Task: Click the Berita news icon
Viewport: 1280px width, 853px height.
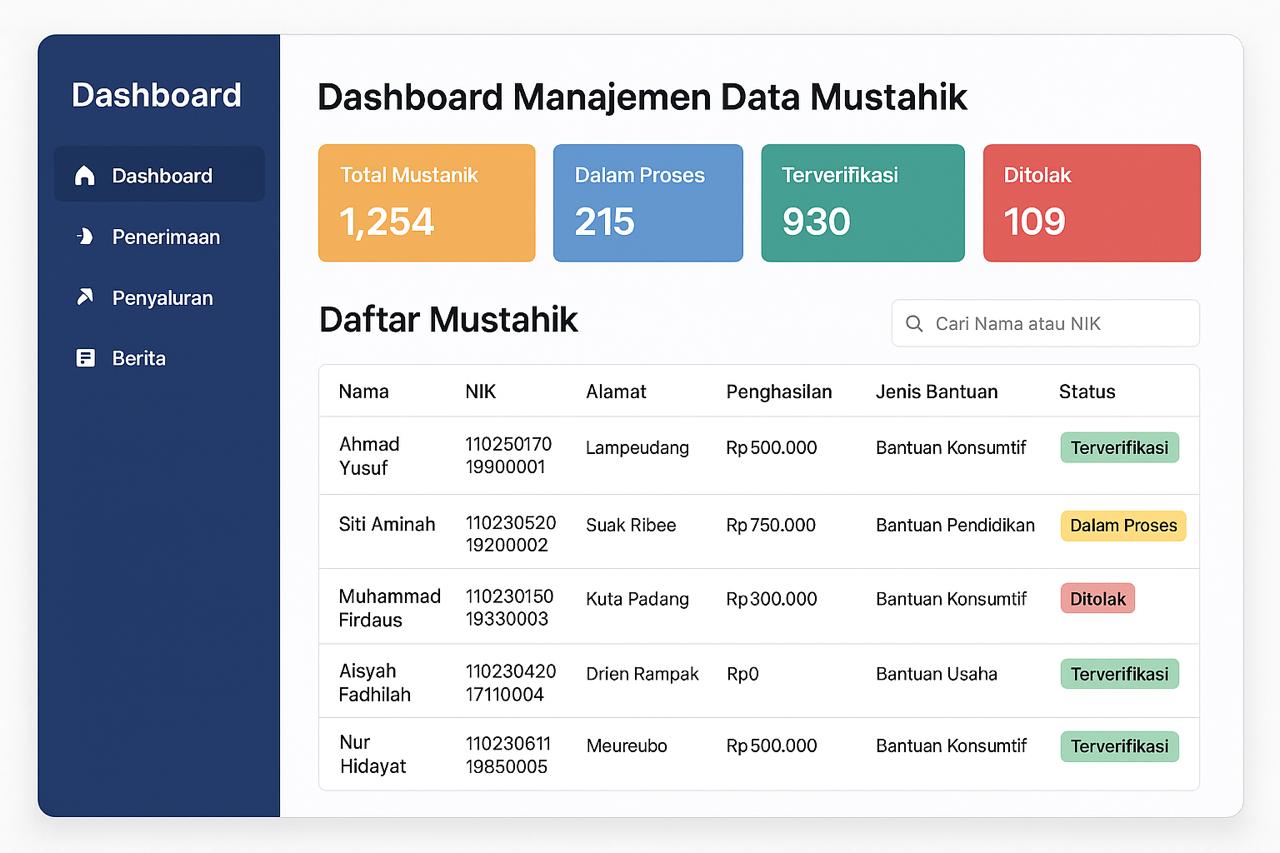Action: point(85,358)
